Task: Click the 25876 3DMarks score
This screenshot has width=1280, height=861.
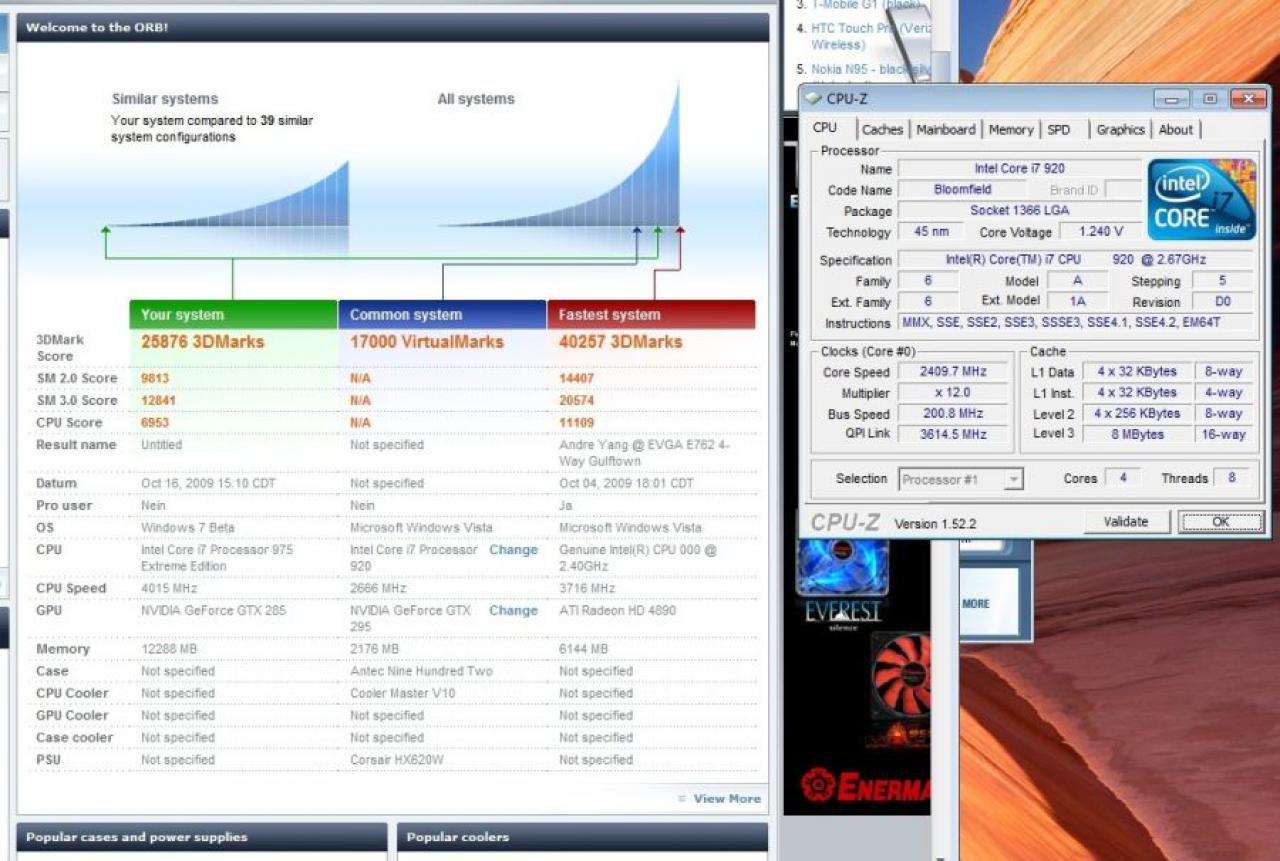Action: coord(203,342)
